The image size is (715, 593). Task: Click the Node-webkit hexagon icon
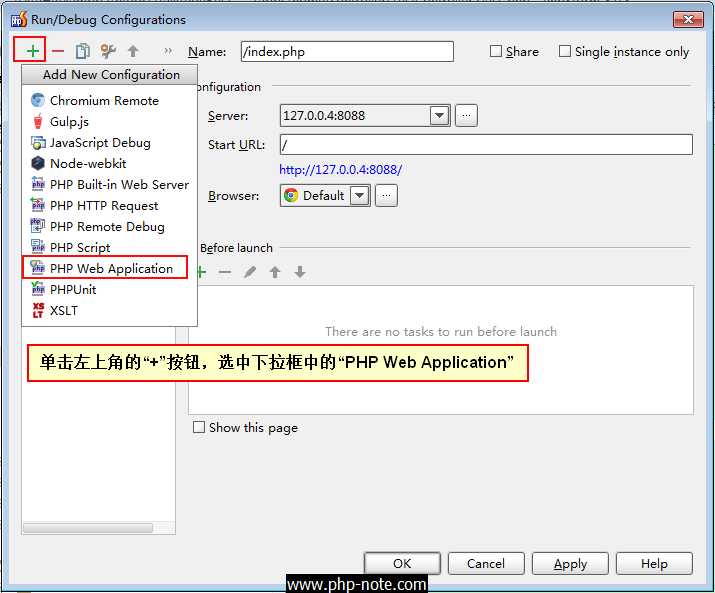pyautogui.click(x=38, y=163)
